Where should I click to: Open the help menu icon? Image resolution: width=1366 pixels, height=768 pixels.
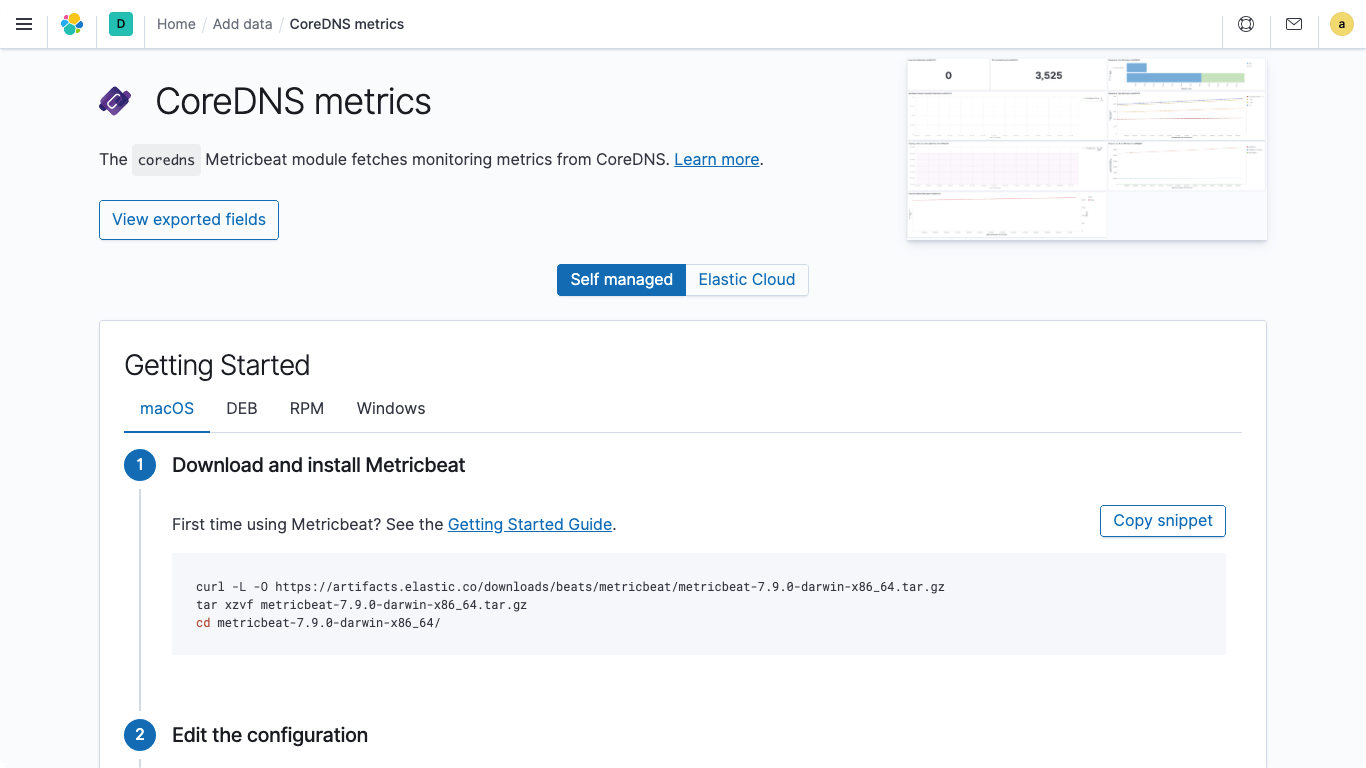click(x=1246, y=24)
